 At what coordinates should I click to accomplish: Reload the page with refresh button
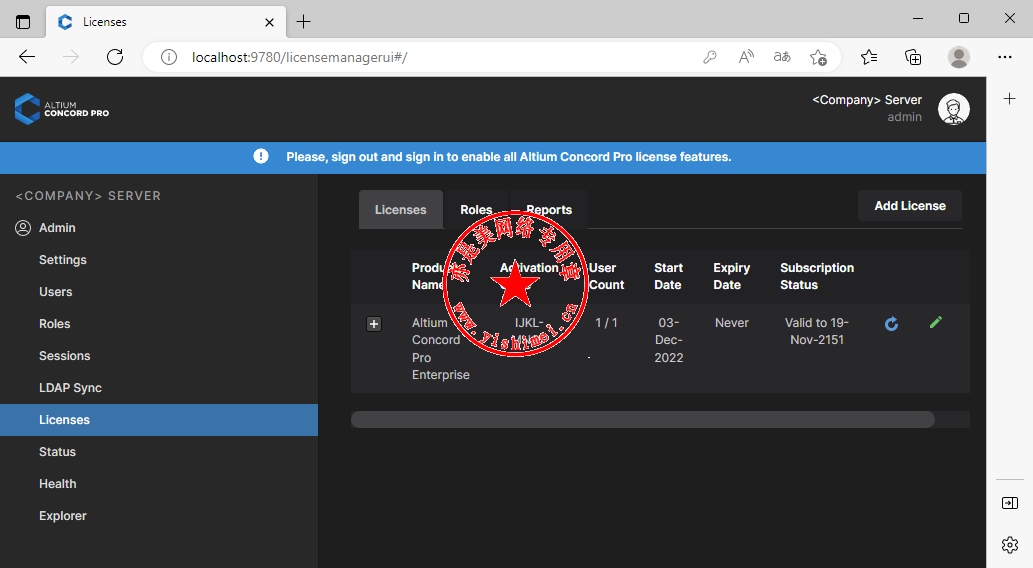pos(115,57)
